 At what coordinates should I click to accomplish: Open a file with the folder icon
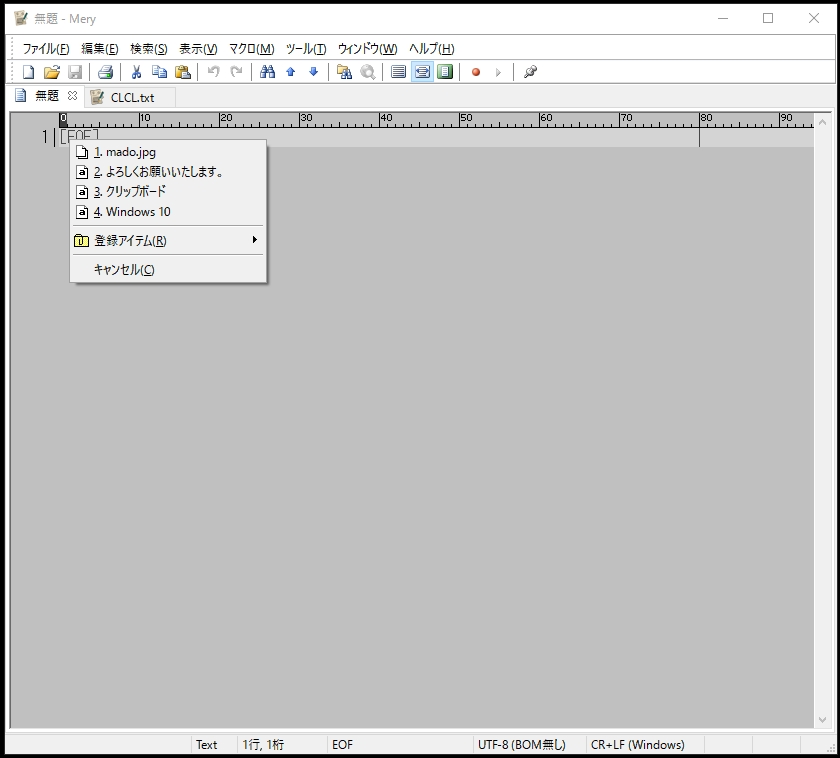[x=51, y=72]
